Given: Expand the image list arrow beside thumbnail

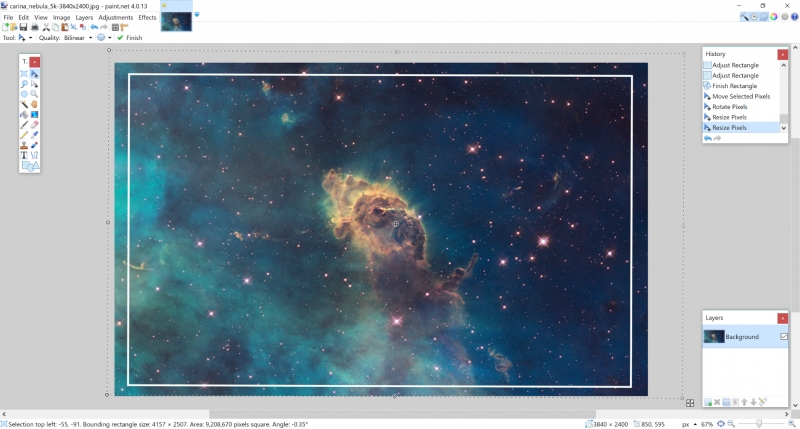Looking at the screenshot, I should [x=196, y=15].
